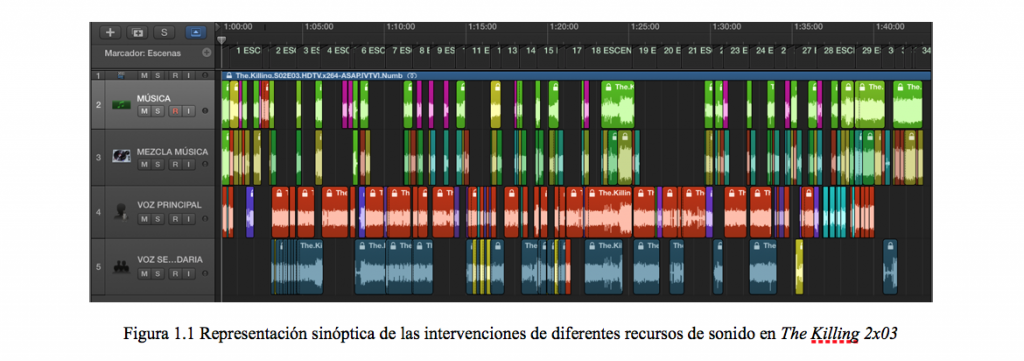Add a marker with the circled plus icon
1024x361 pixels.
coord(206,53)
